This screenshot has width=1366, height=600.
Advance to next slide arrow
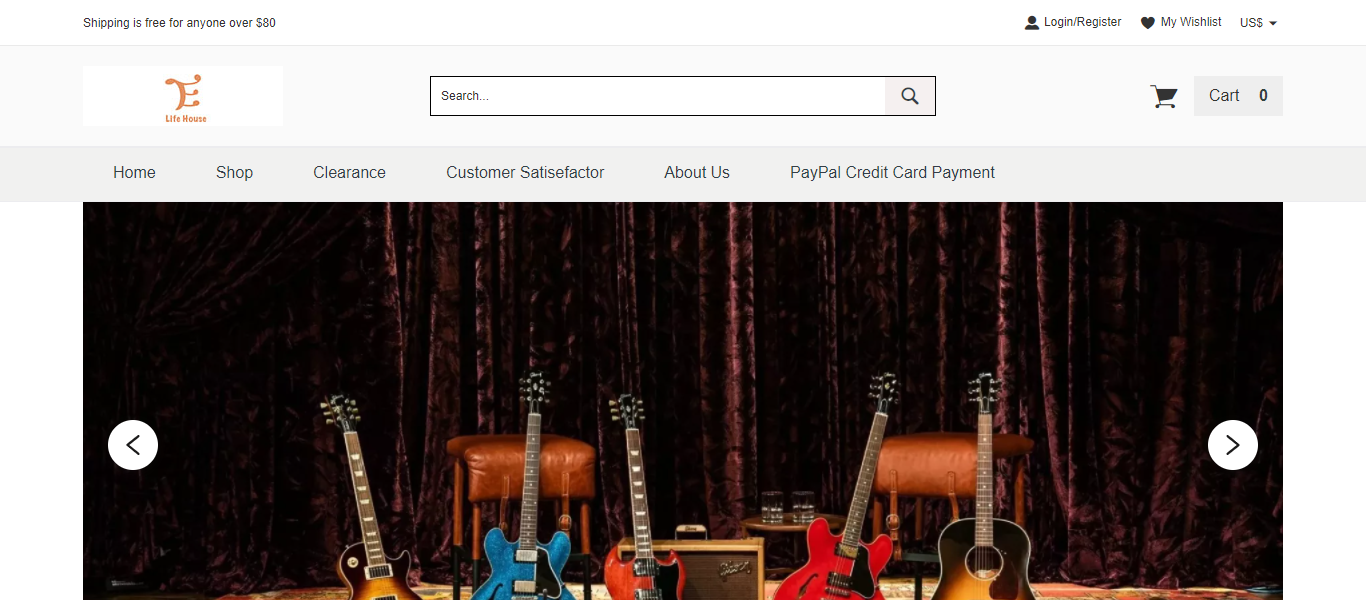(x=1233, y=445)
